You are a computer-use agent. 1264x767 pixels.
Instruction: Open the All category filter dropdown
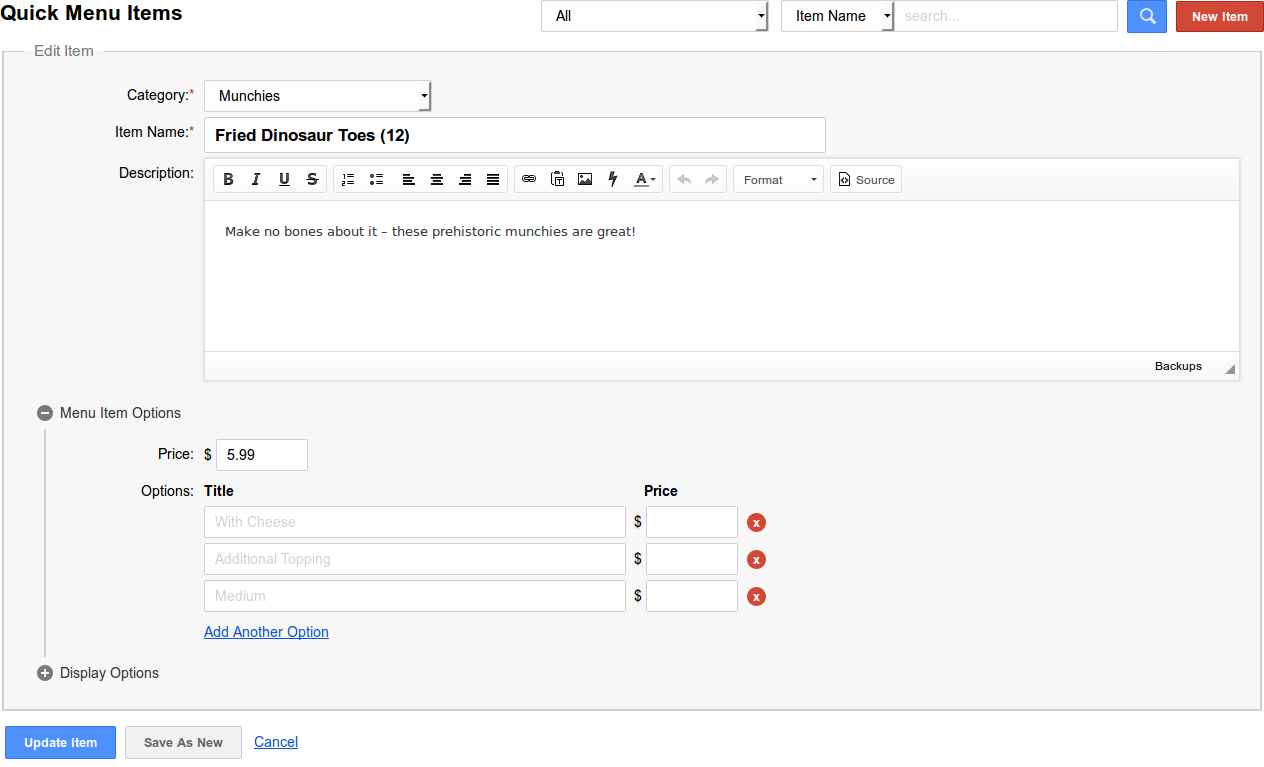click(x=654, y=16)
